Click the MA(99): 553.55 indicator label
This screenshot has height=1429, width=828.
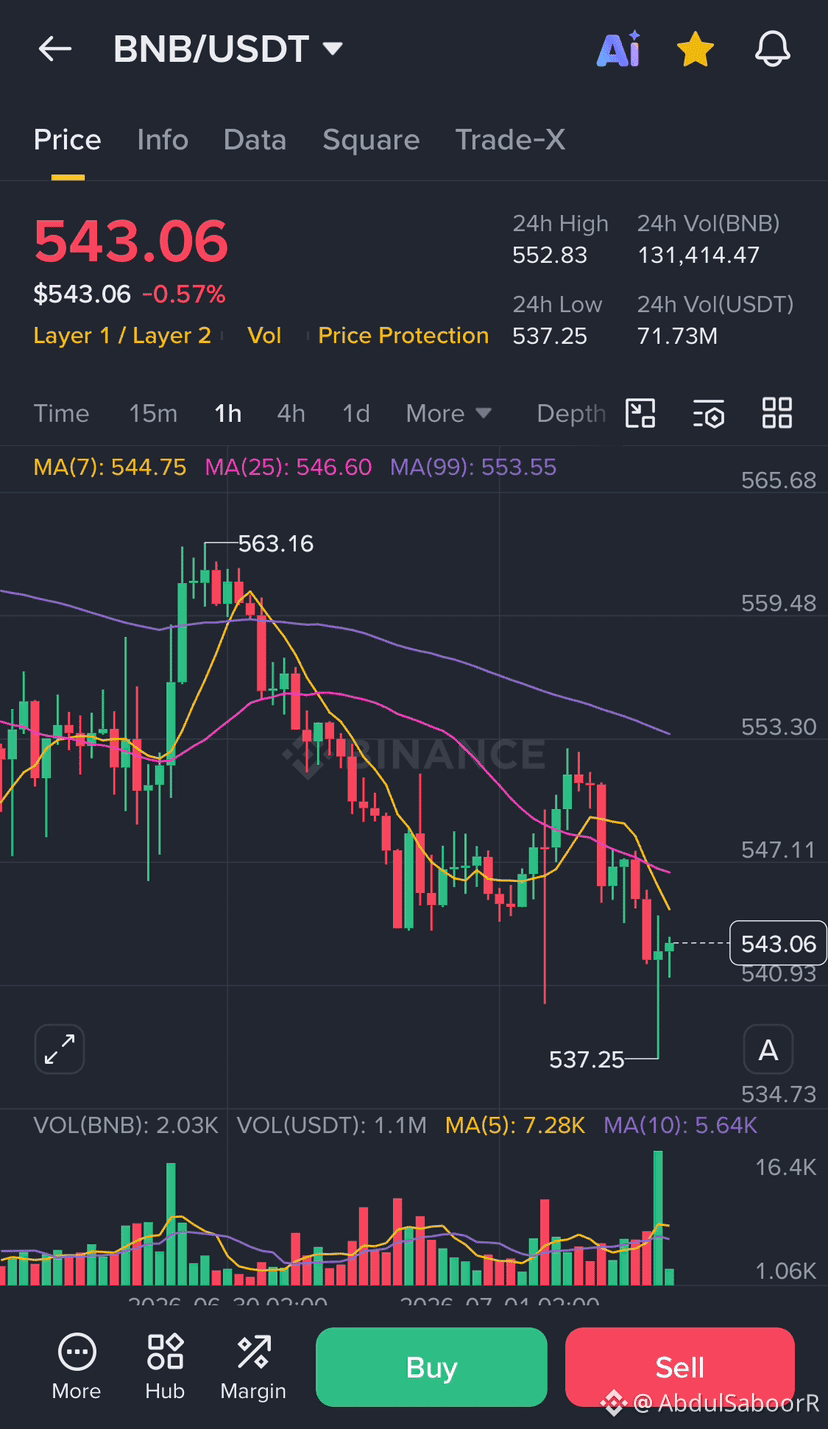[473, 467]
